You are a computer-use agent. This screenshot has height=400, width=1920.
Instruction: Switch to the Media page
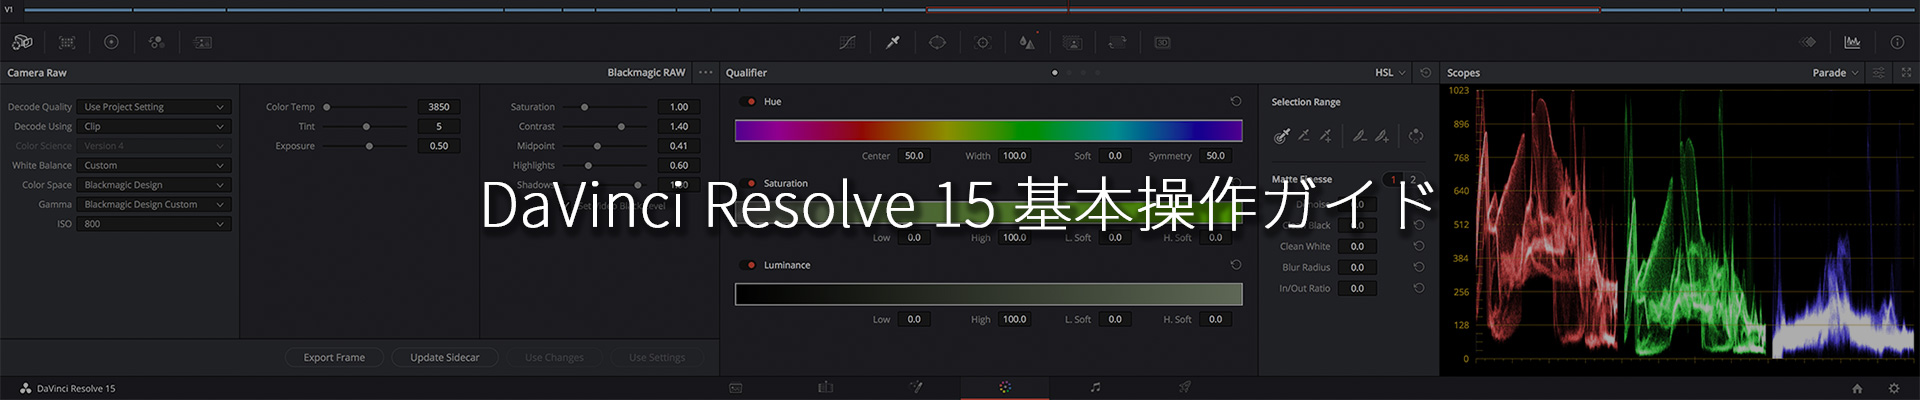pos(736,387)
